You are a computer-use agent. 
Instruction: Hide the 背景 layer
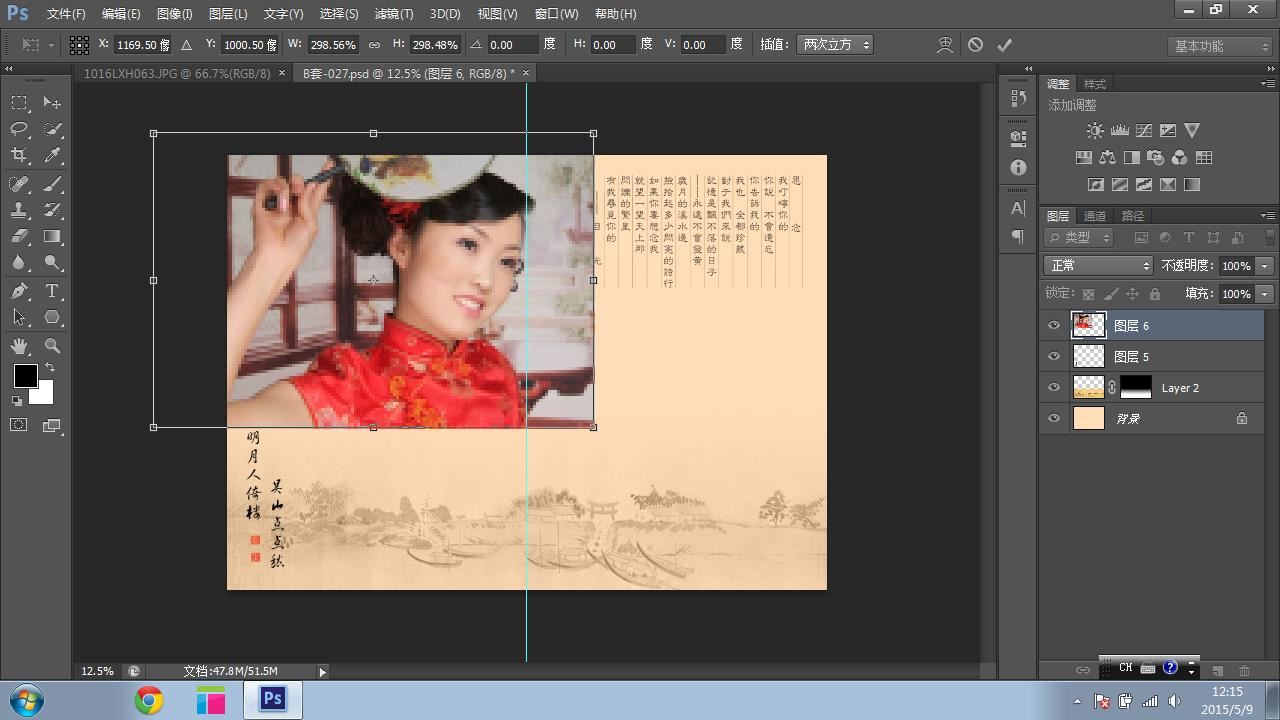1053,418
